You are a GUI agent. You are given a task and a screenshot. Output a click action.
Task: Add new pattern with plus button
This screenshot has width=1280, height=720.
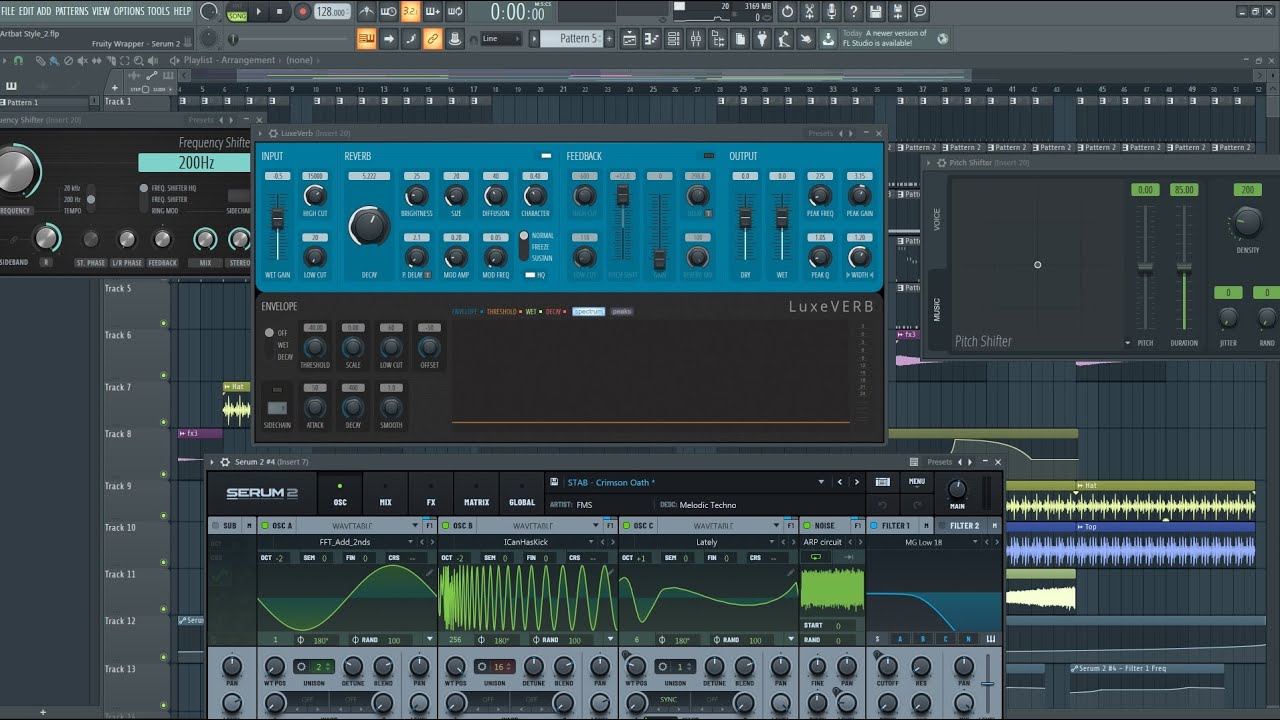pyautogui.click(x=609, y=39)
